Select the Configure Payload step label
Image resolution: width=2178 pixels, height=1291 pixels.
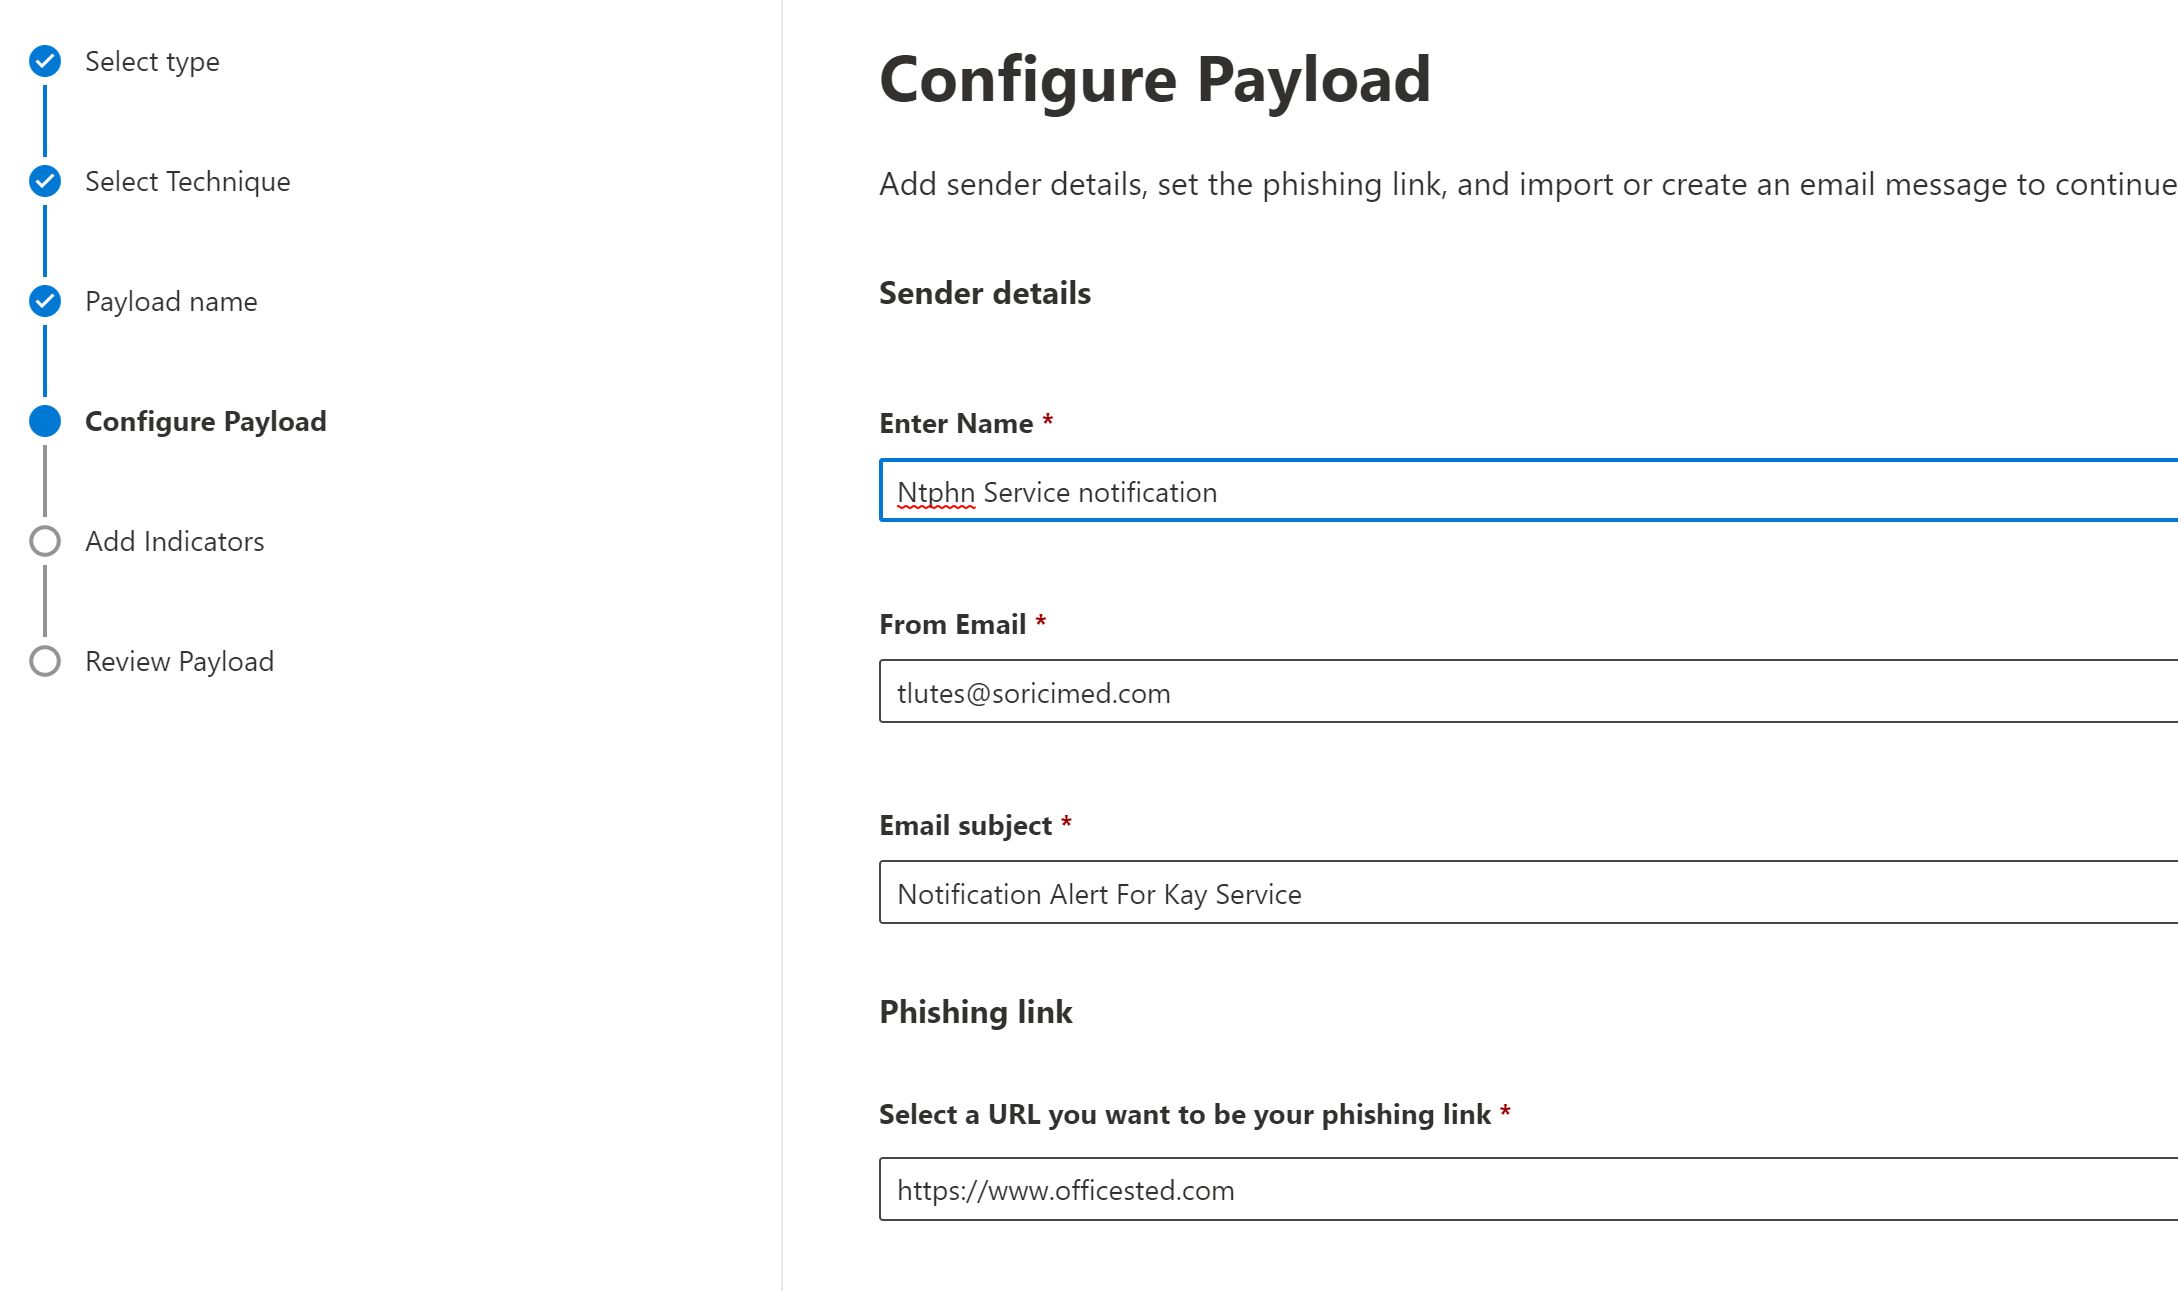(x=205, y=422)
